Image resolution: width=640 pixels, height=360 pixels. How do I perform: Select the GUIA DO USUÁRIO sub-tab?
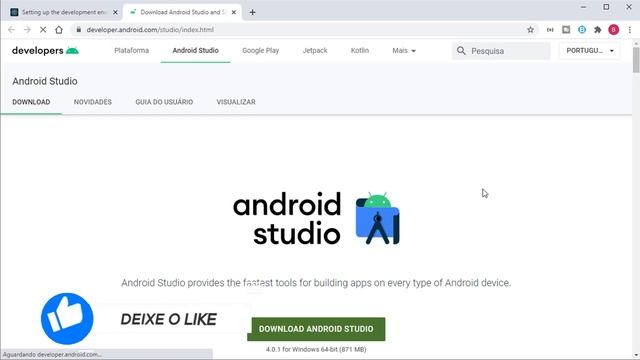click(x=164, y=102)
